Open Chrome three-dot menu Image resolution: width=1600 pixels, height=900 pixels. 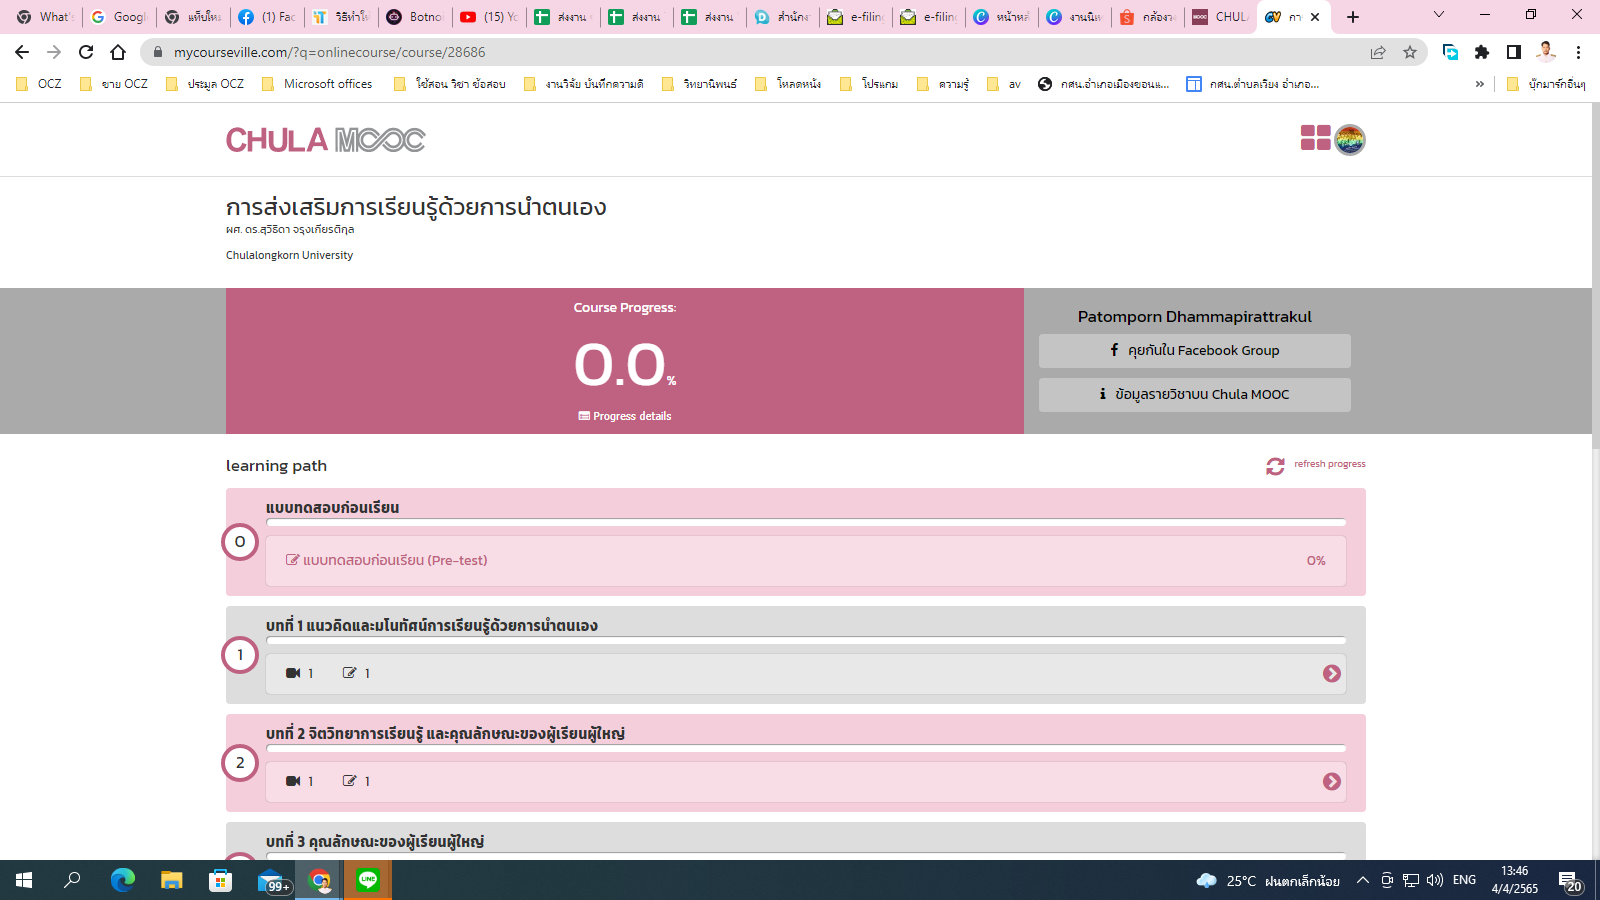pos(1578,52)
